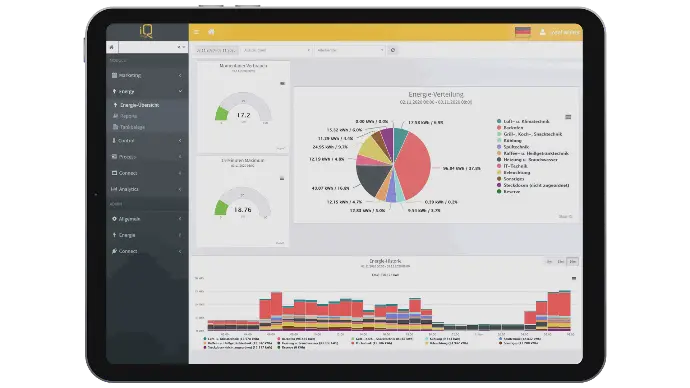690x388 pixels.
Task: Click the 17.2 gauge value
Action: [x=243, y=115]
